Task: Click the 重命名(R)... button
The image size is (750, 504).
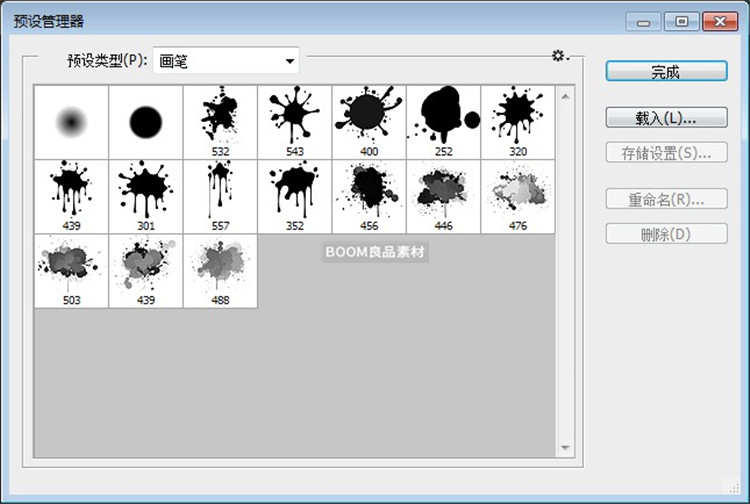Action: click(x=666, y=199)
